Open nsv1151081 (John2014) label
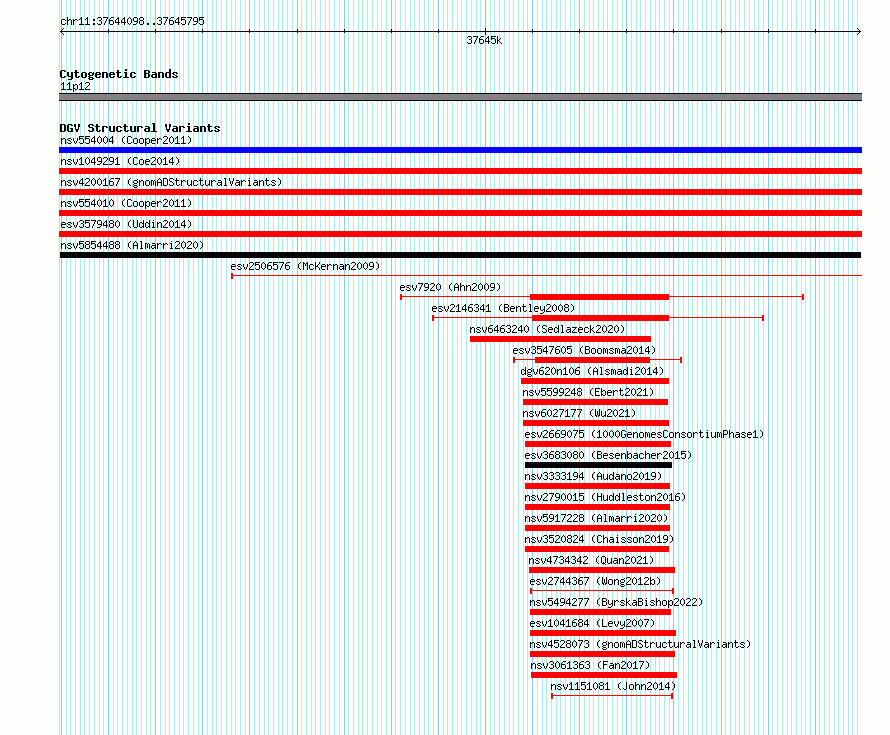 click(613, 686)
